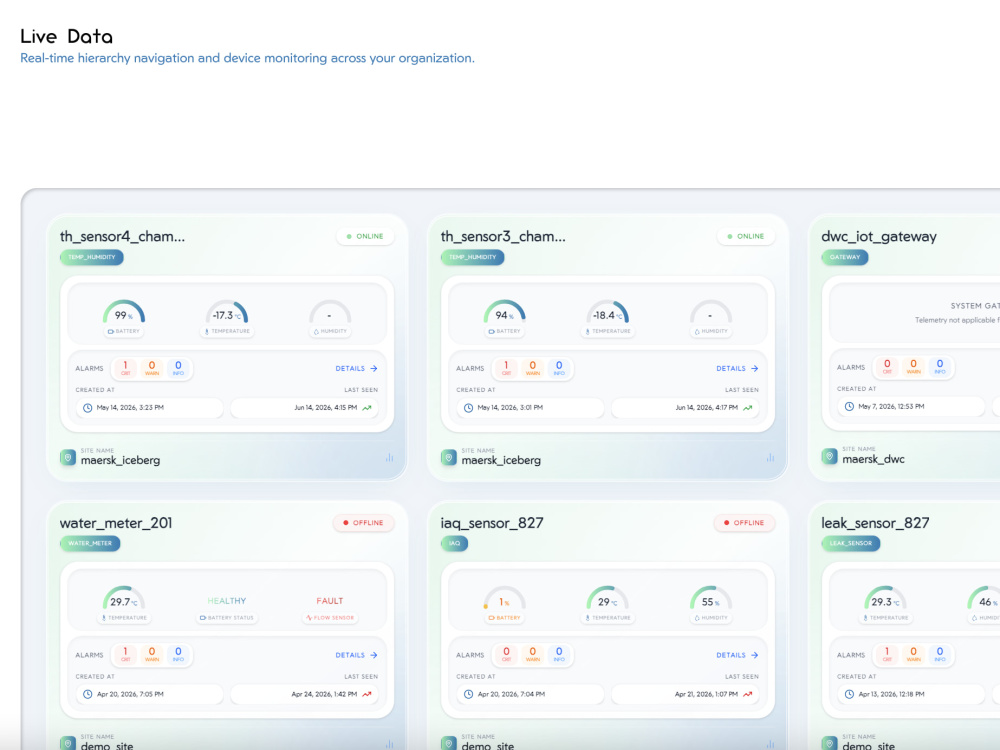Open Details for th_sensor3_cham card

(737, 369)
